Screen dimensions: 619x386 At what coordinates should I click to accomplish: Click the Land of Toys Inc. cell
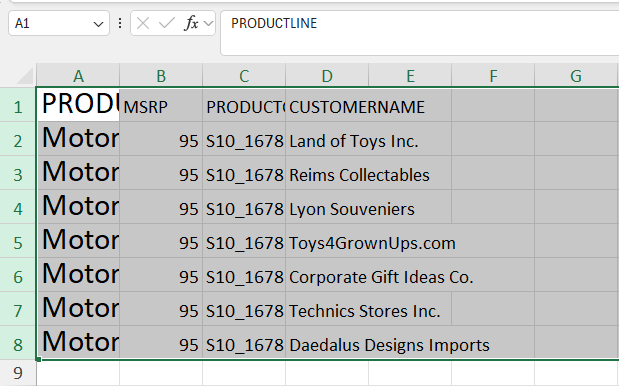point(327,139)
